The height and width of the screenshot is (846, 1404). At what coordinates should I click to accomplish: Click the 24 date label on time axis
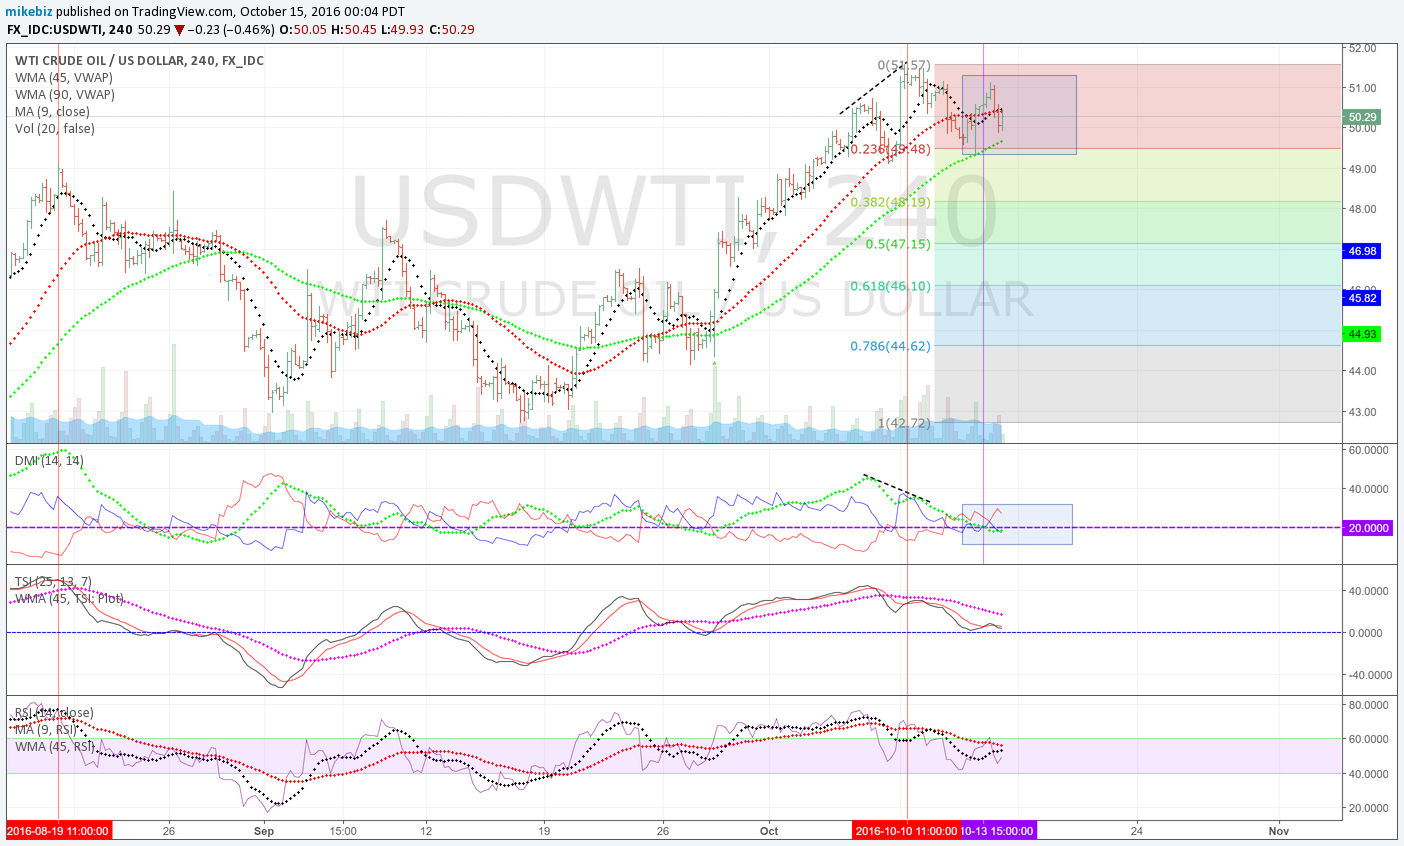point(1137,831)
